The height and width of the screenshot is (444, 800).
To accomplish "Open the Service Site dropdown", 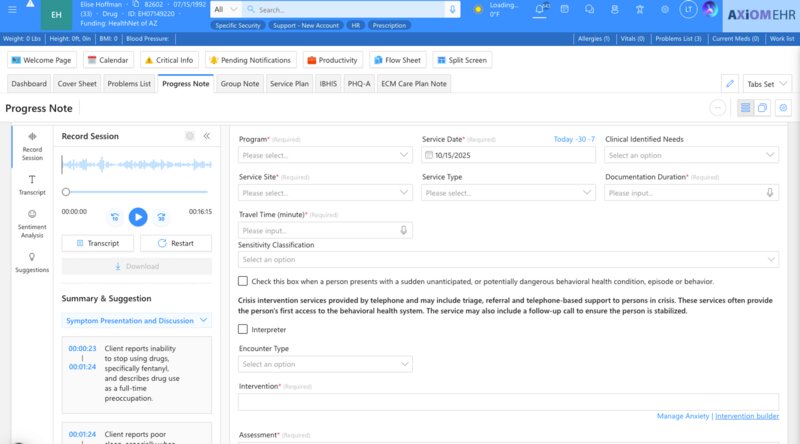I will [325, 193].
